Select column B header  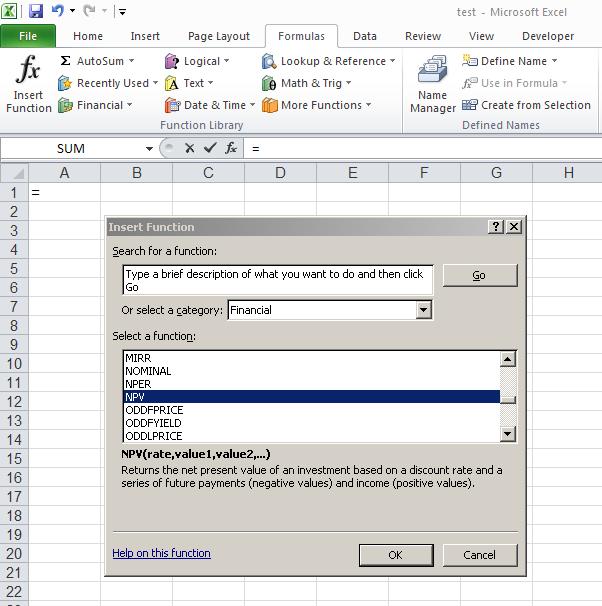point(136,173)
